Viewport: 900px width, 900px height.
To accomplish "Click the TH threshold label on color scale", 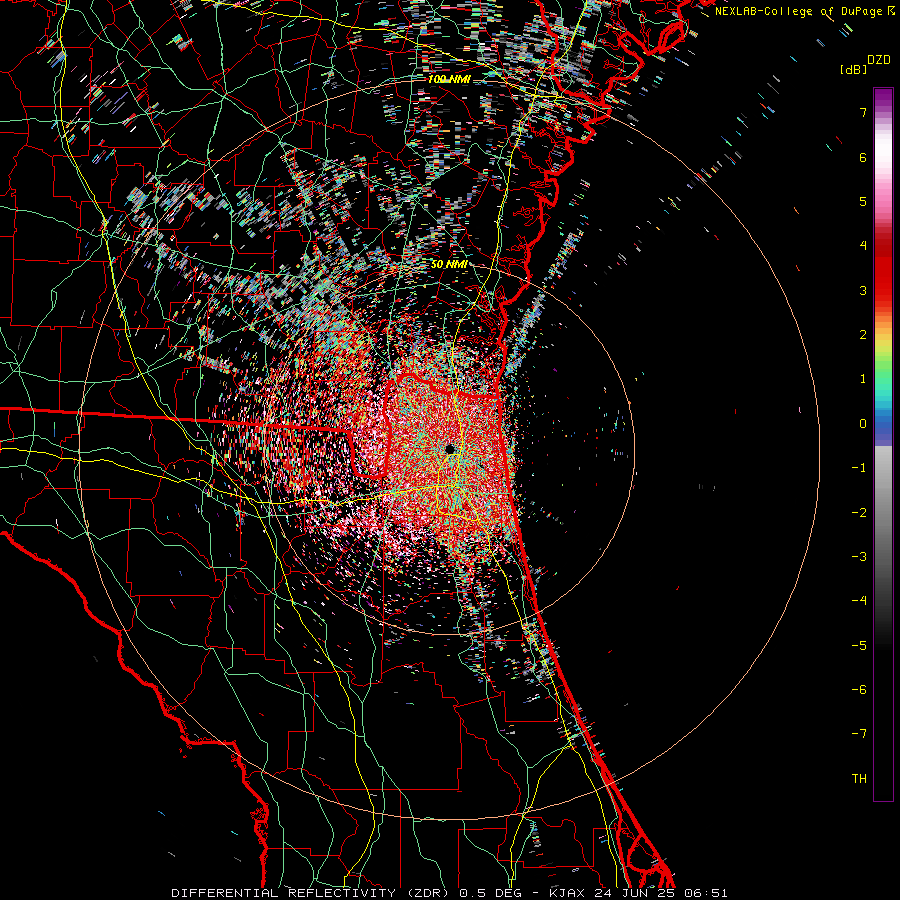I will point(859,779).
